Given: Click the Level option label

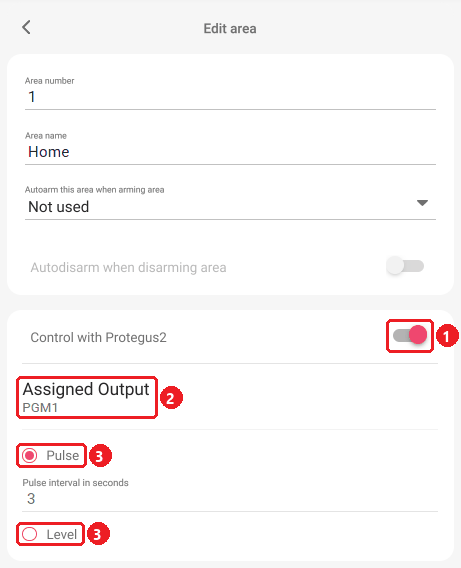Looking at the screenshot, I should click(x=62, y=534).
